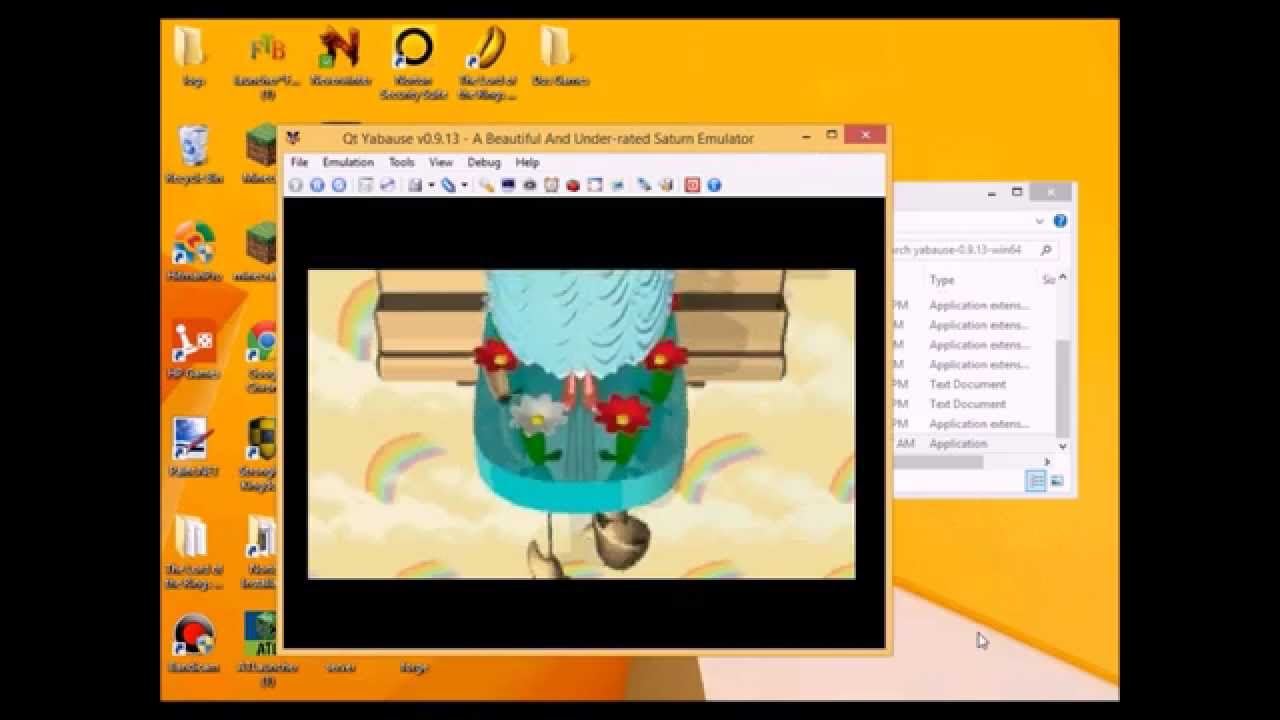Click the red round toolbar icon
Viewport: 1280px width, 720px height.
coord(573,185)
